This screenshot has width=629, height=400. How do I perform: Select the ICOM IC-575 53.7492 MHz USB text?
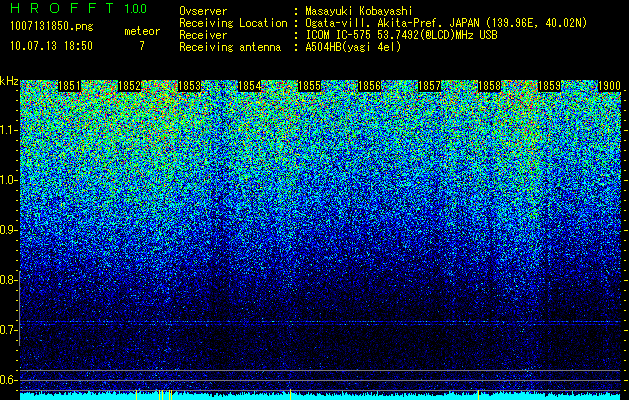[x=401, y=35]
